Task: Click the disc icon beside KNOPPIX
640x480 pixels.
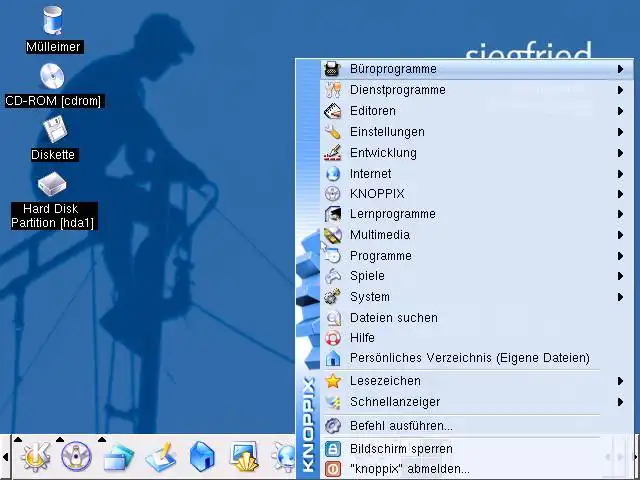Action: pyautogui.click(x=333, y=194)
